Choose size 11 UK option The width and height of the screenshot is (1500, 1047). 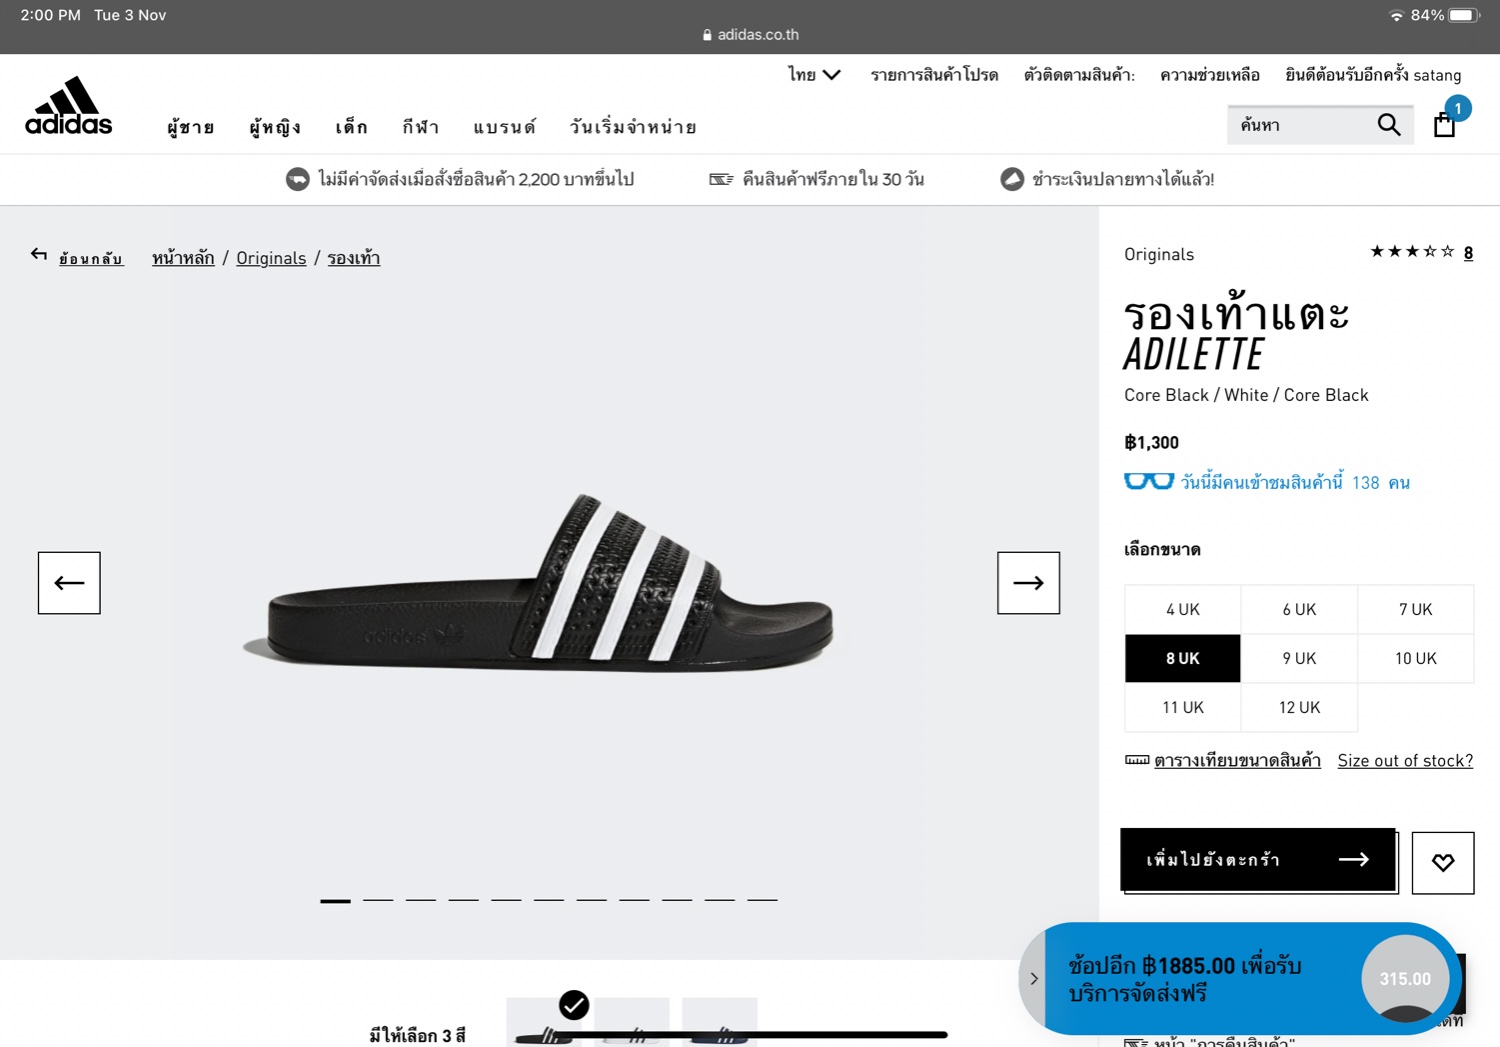click(1182, 707)
